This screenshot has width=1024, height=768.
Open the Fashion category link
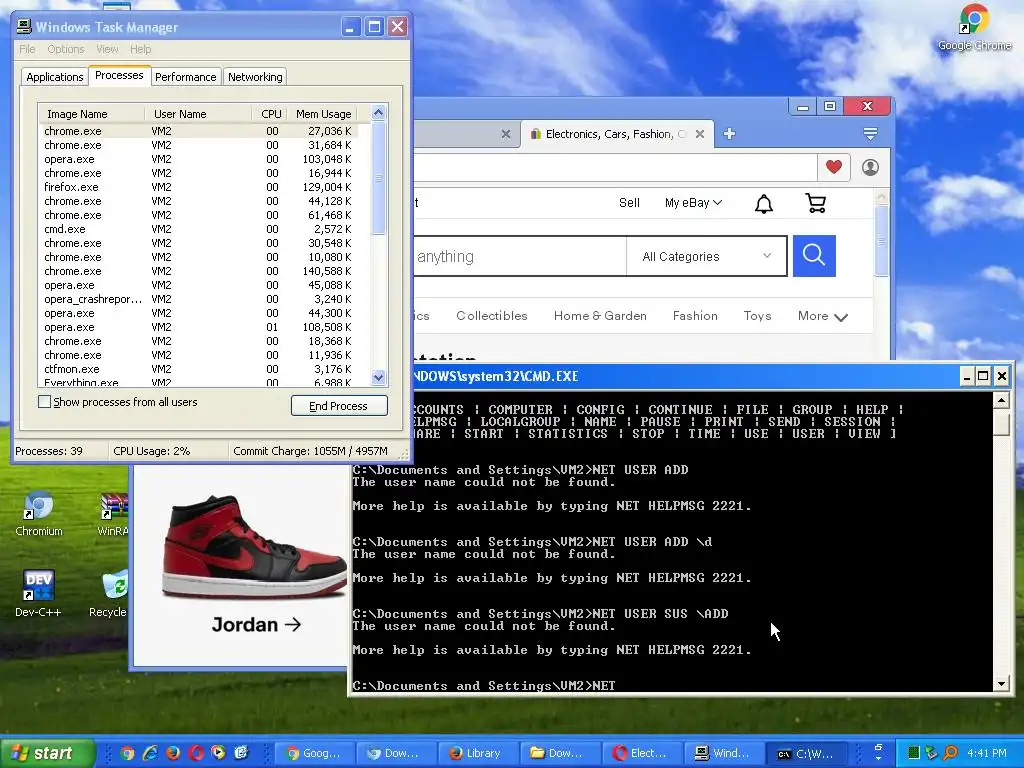(x=695, y=316)
